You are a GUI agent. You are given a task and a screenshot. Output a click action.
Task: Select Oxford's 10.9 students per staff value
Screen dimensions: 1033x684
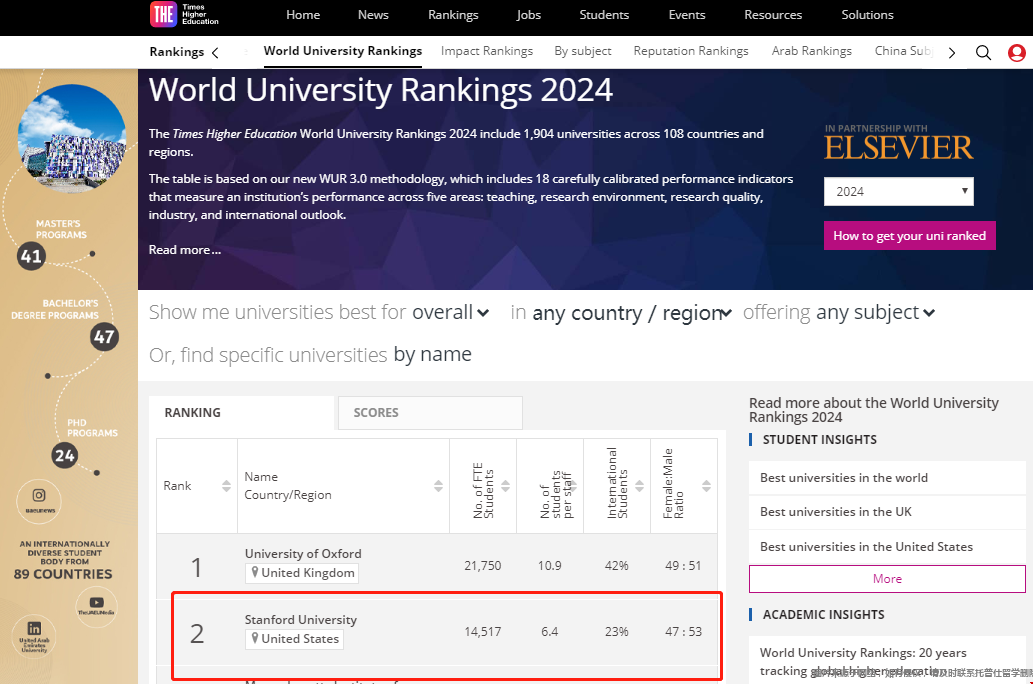(x=549, y=565)
